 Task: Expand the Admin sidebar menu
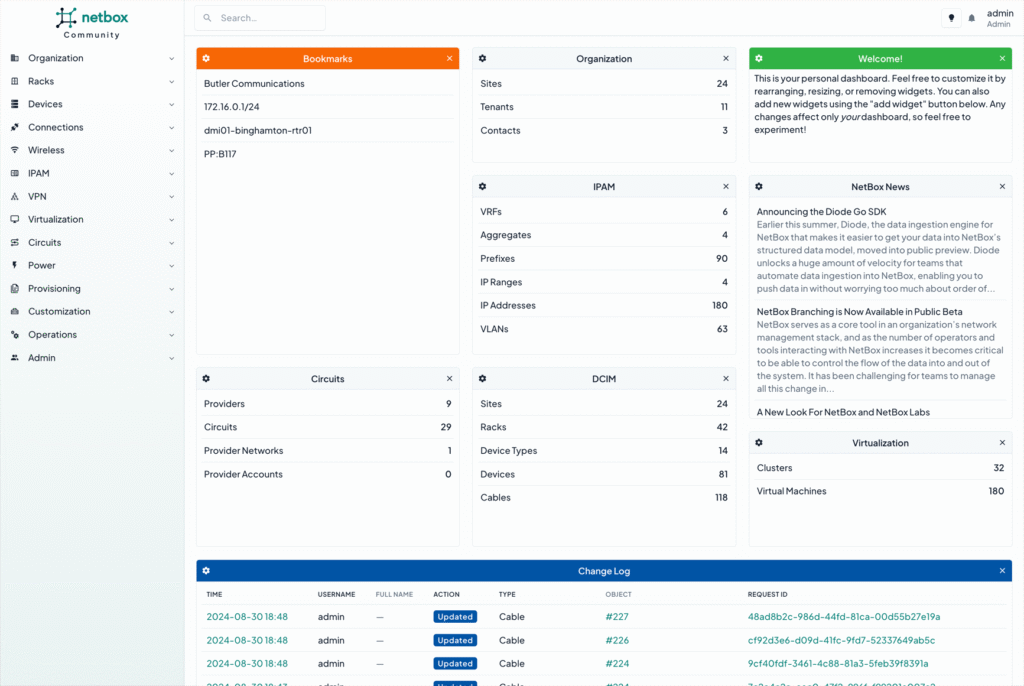[40, 357]
